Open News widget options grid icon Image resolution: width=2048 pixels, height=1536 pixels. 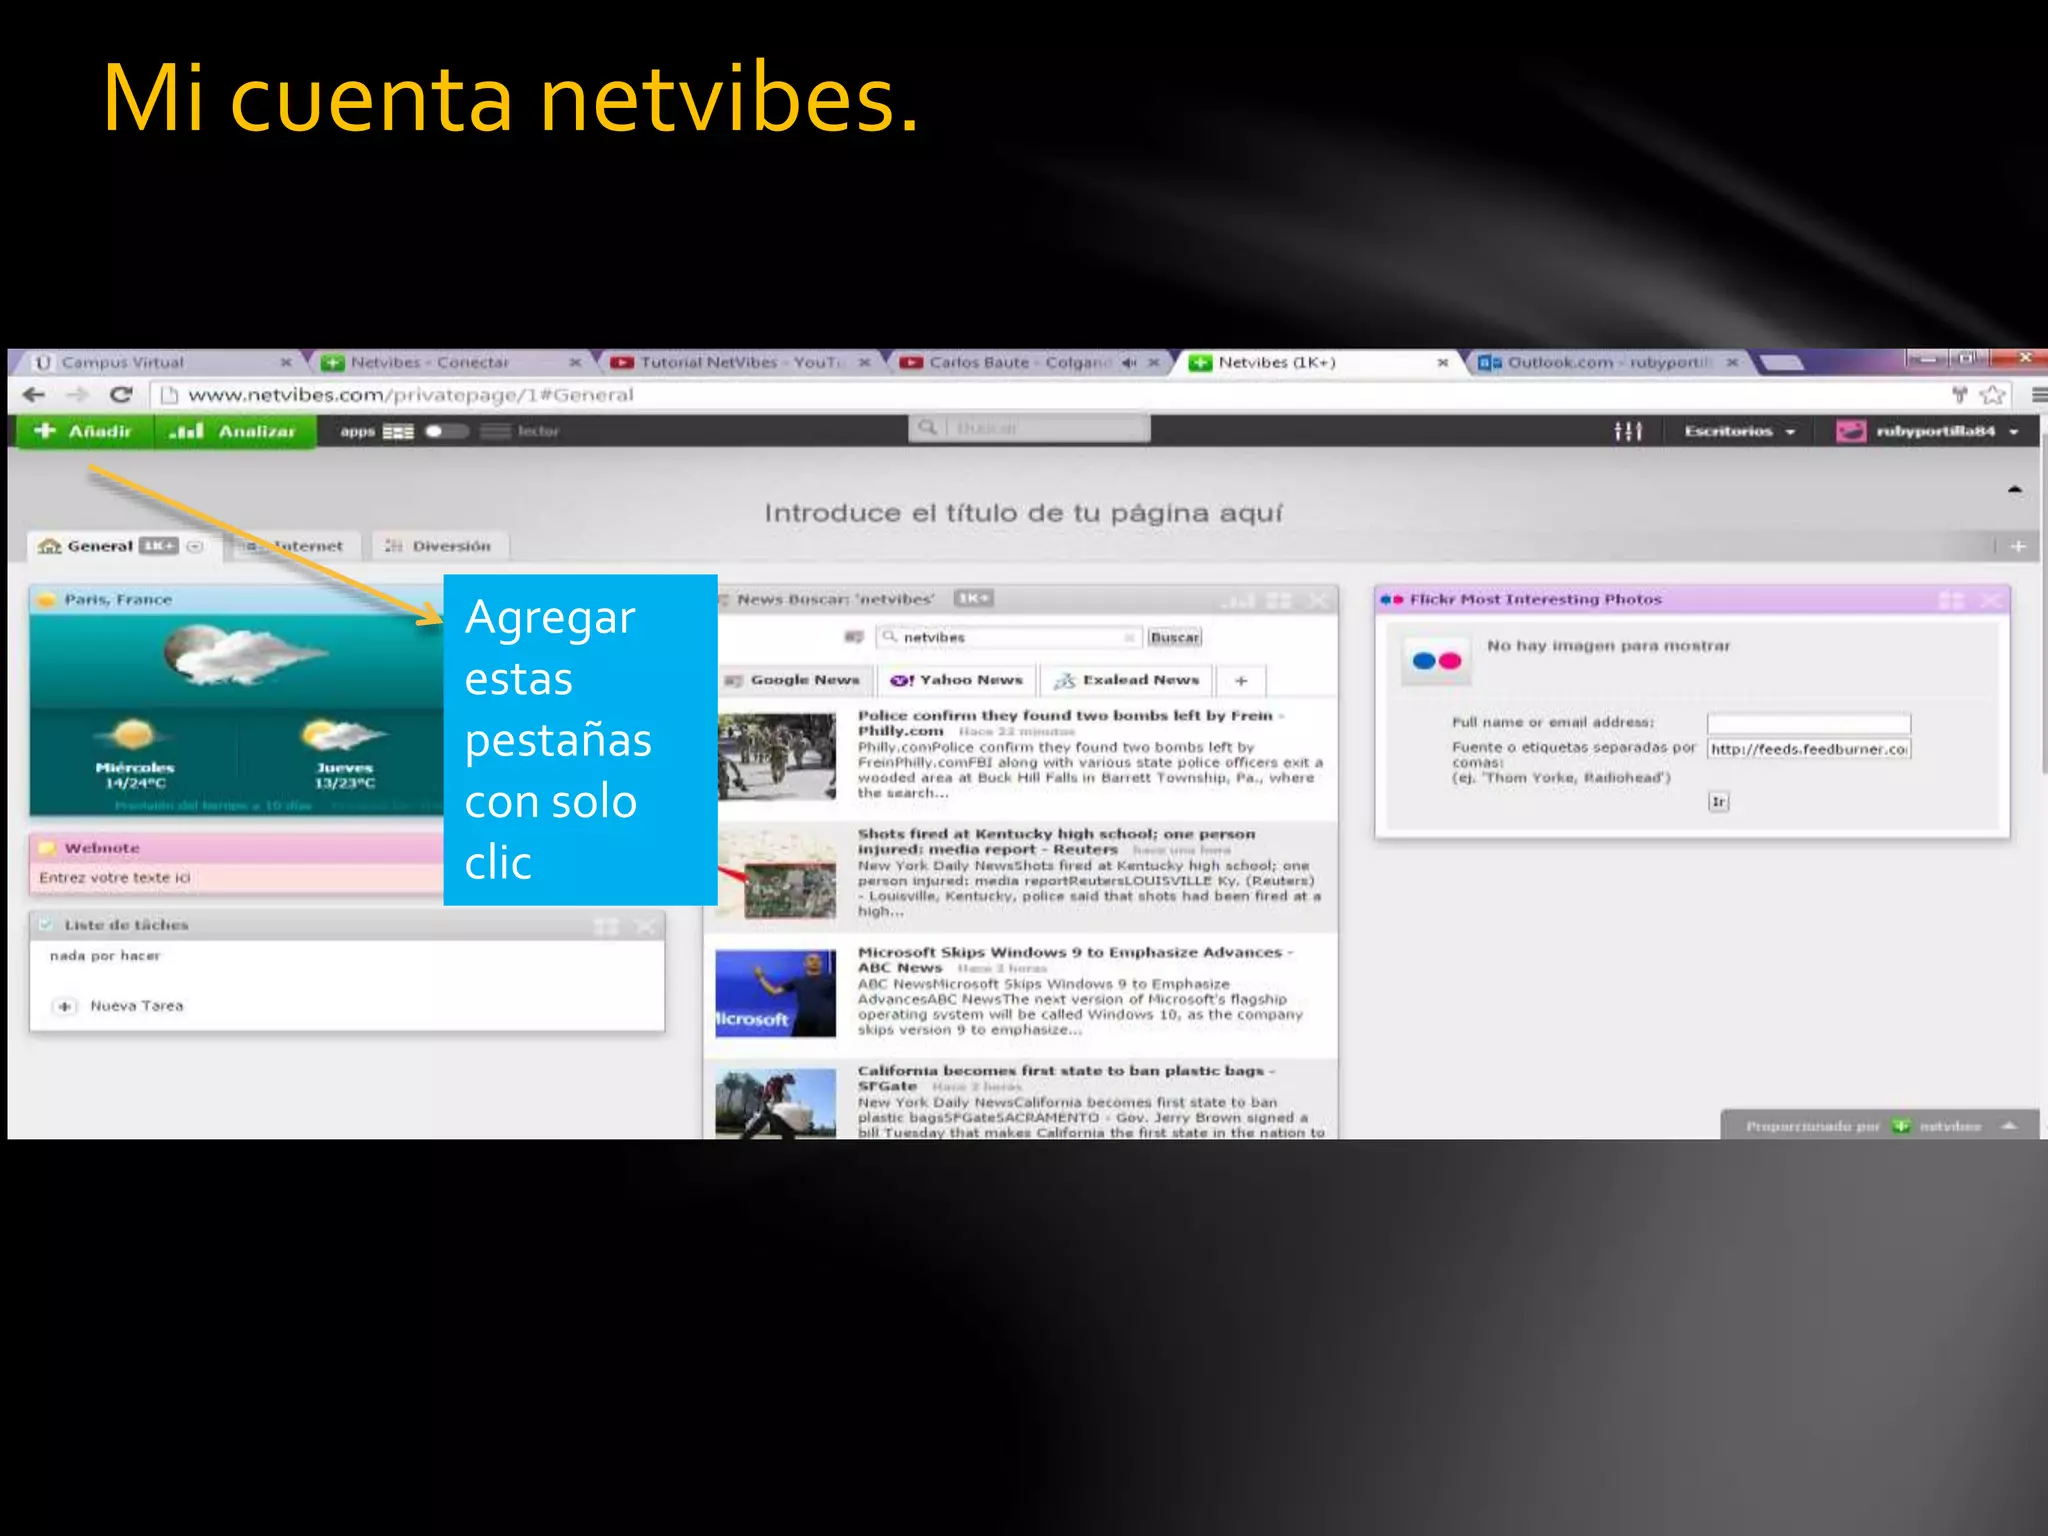(x=1279, y=600)
